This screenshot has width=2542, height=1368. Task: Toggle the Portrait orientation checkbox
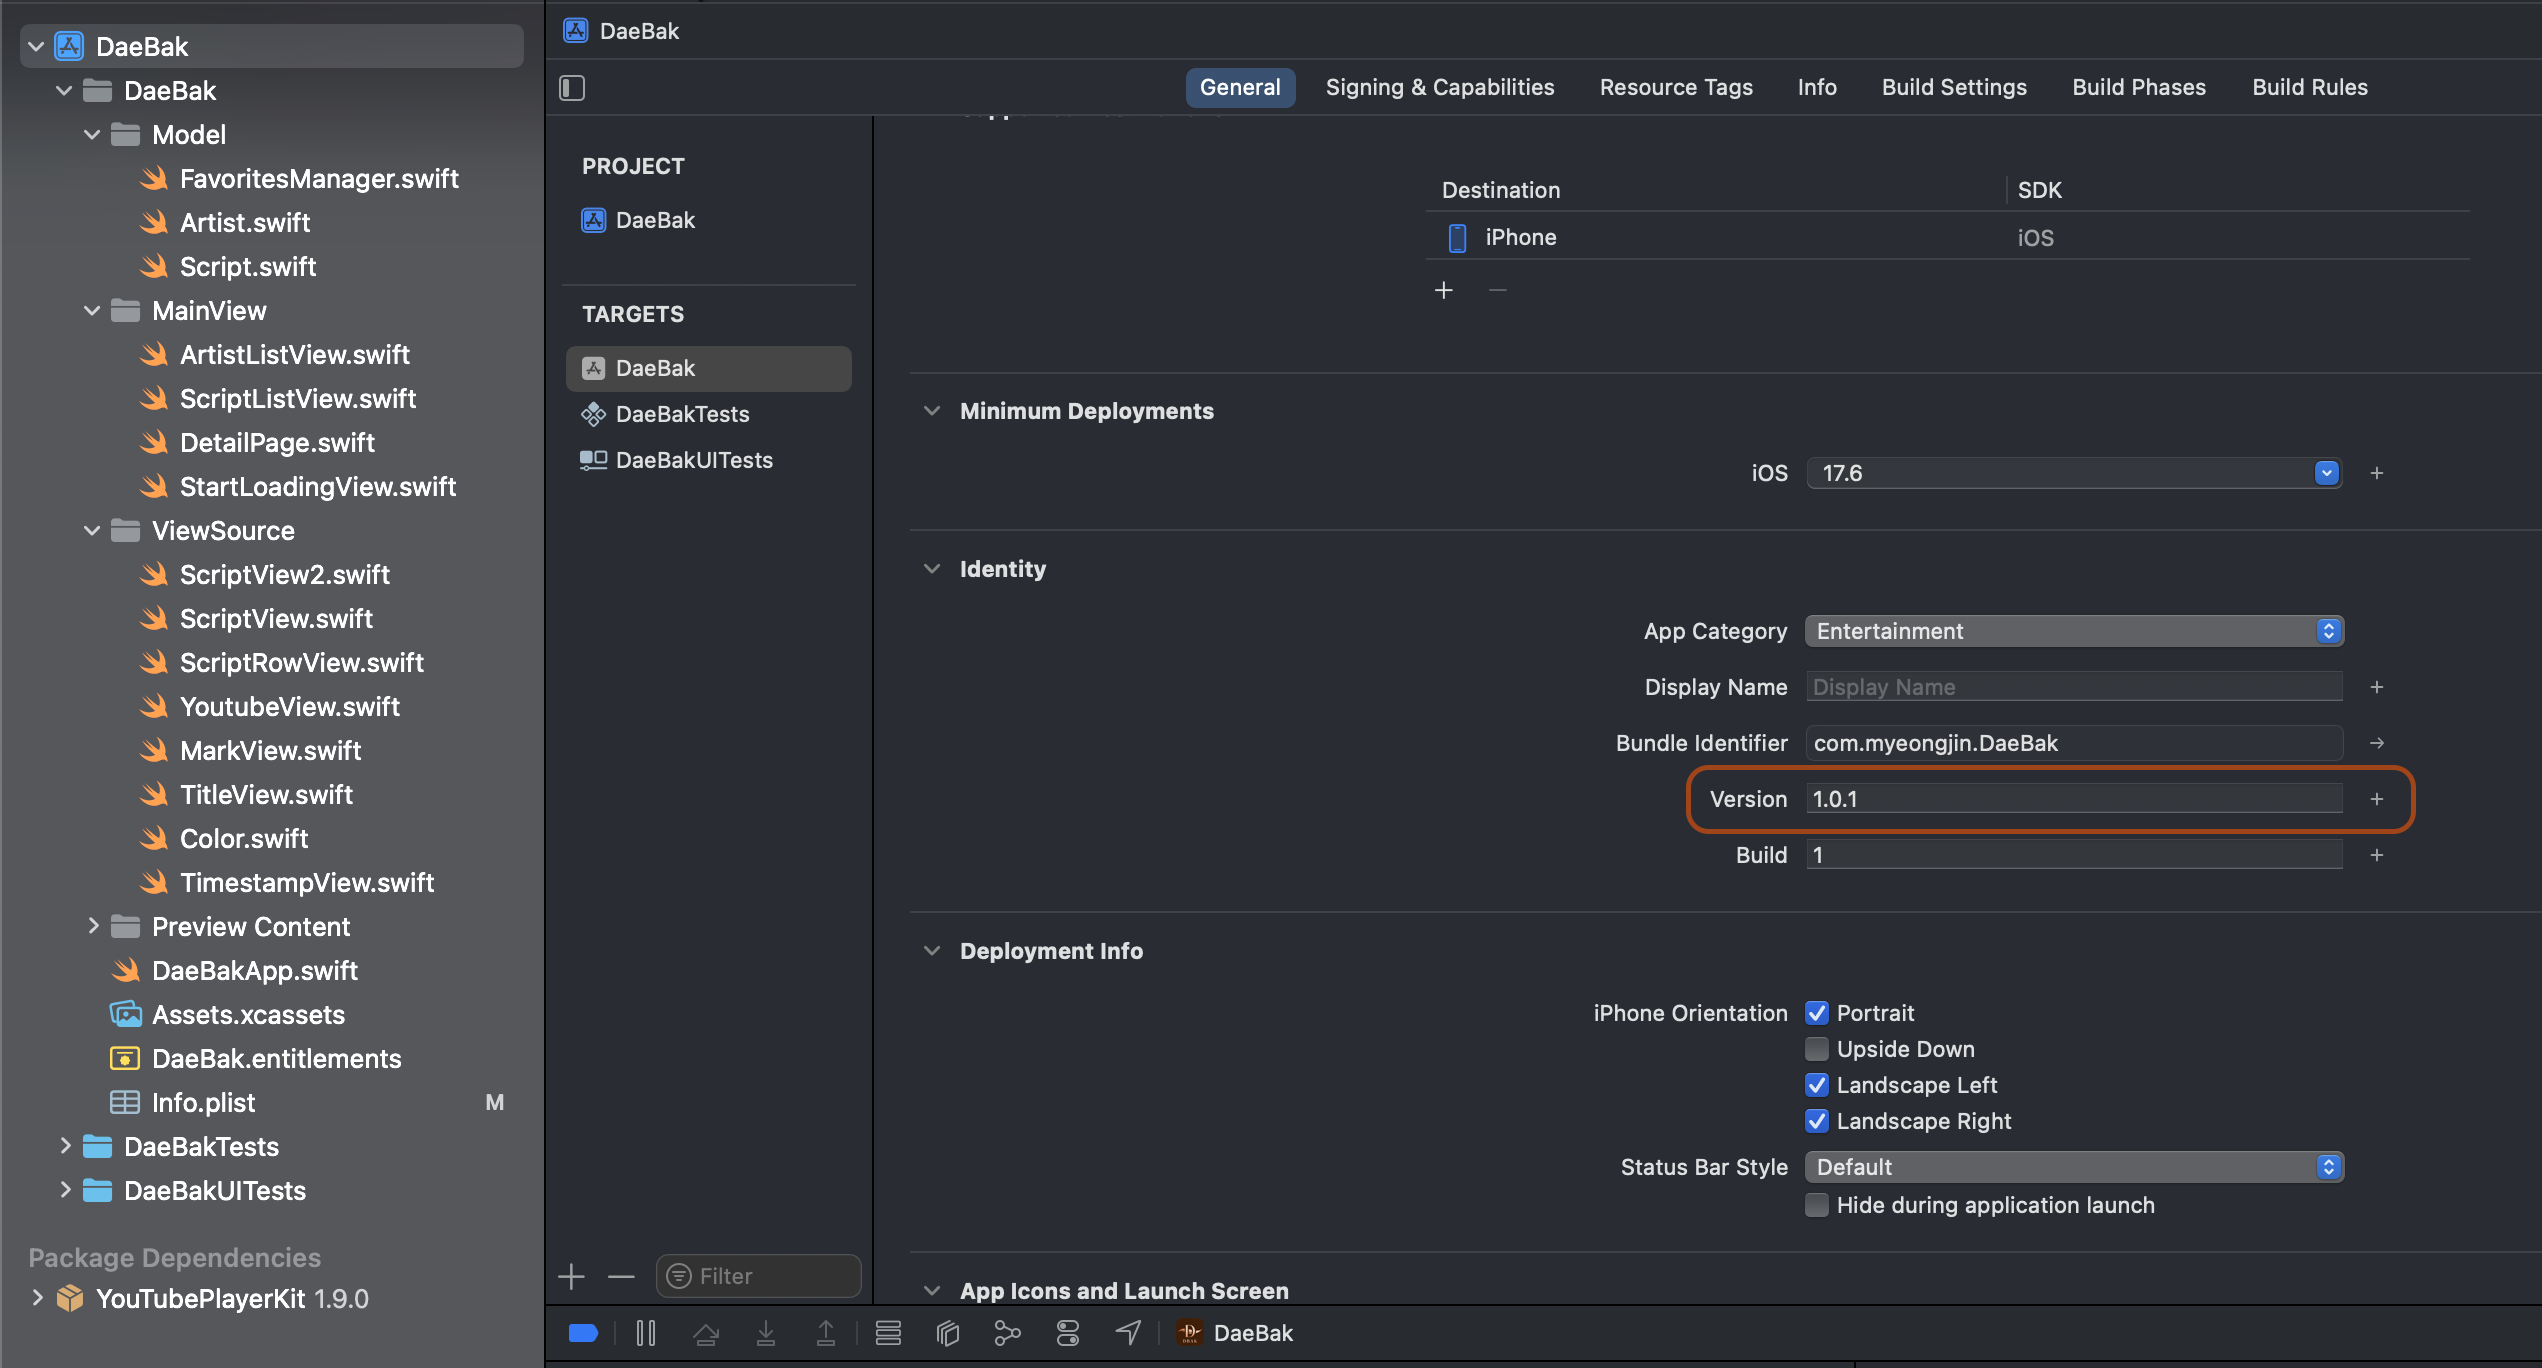(1817, 1013)
